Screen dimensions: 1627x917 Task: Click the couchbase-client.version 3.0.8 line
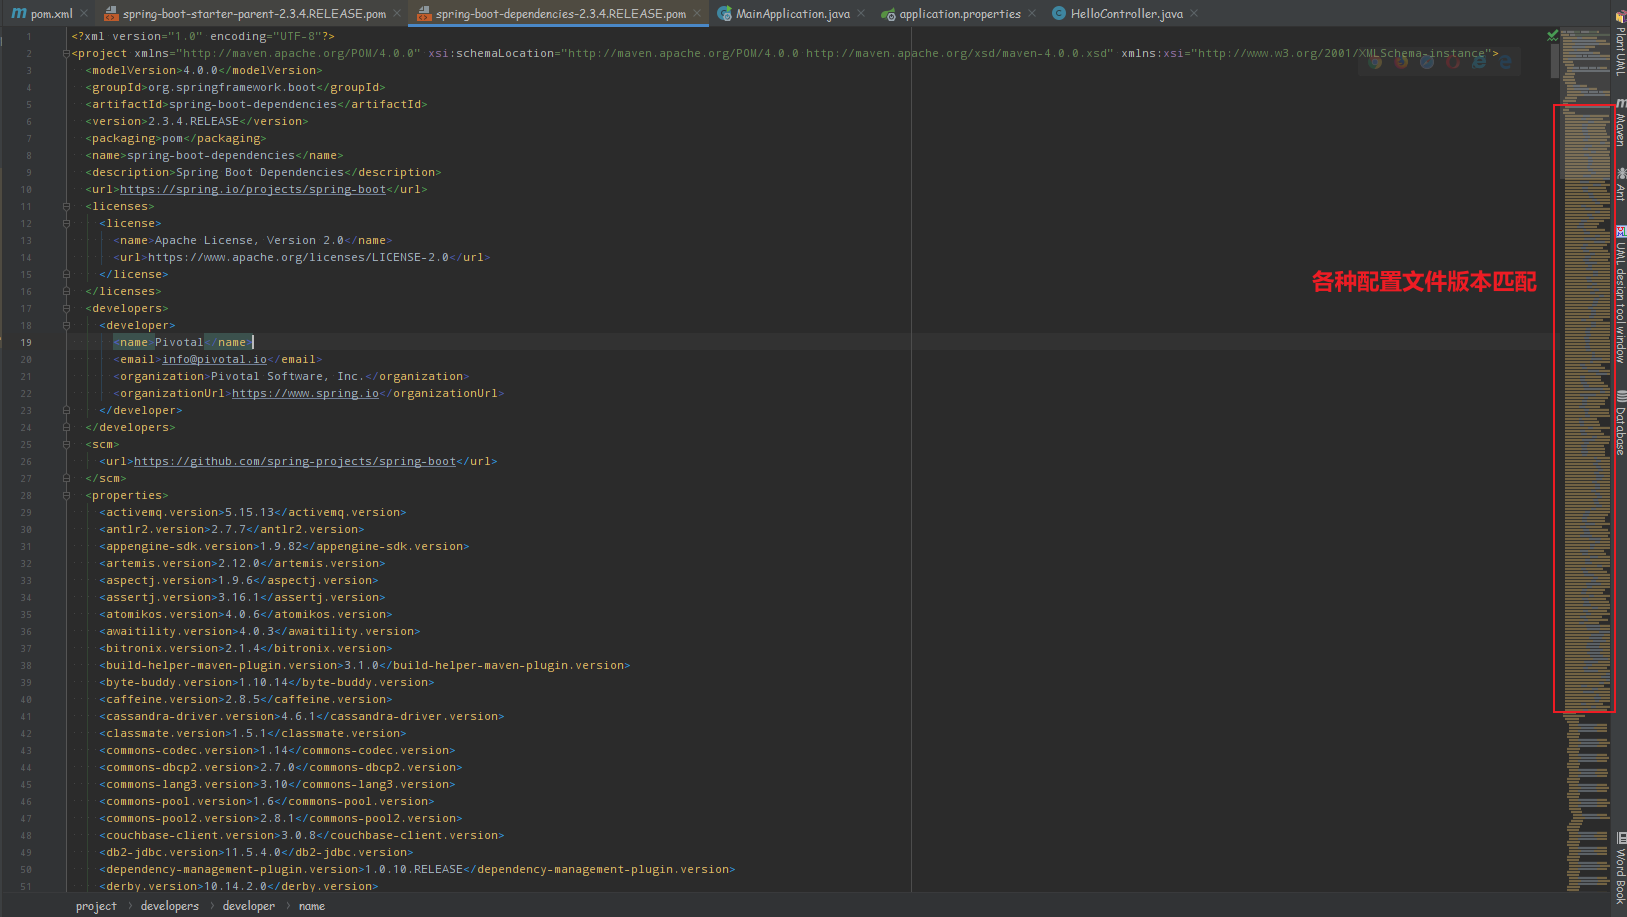coord(301,835)
